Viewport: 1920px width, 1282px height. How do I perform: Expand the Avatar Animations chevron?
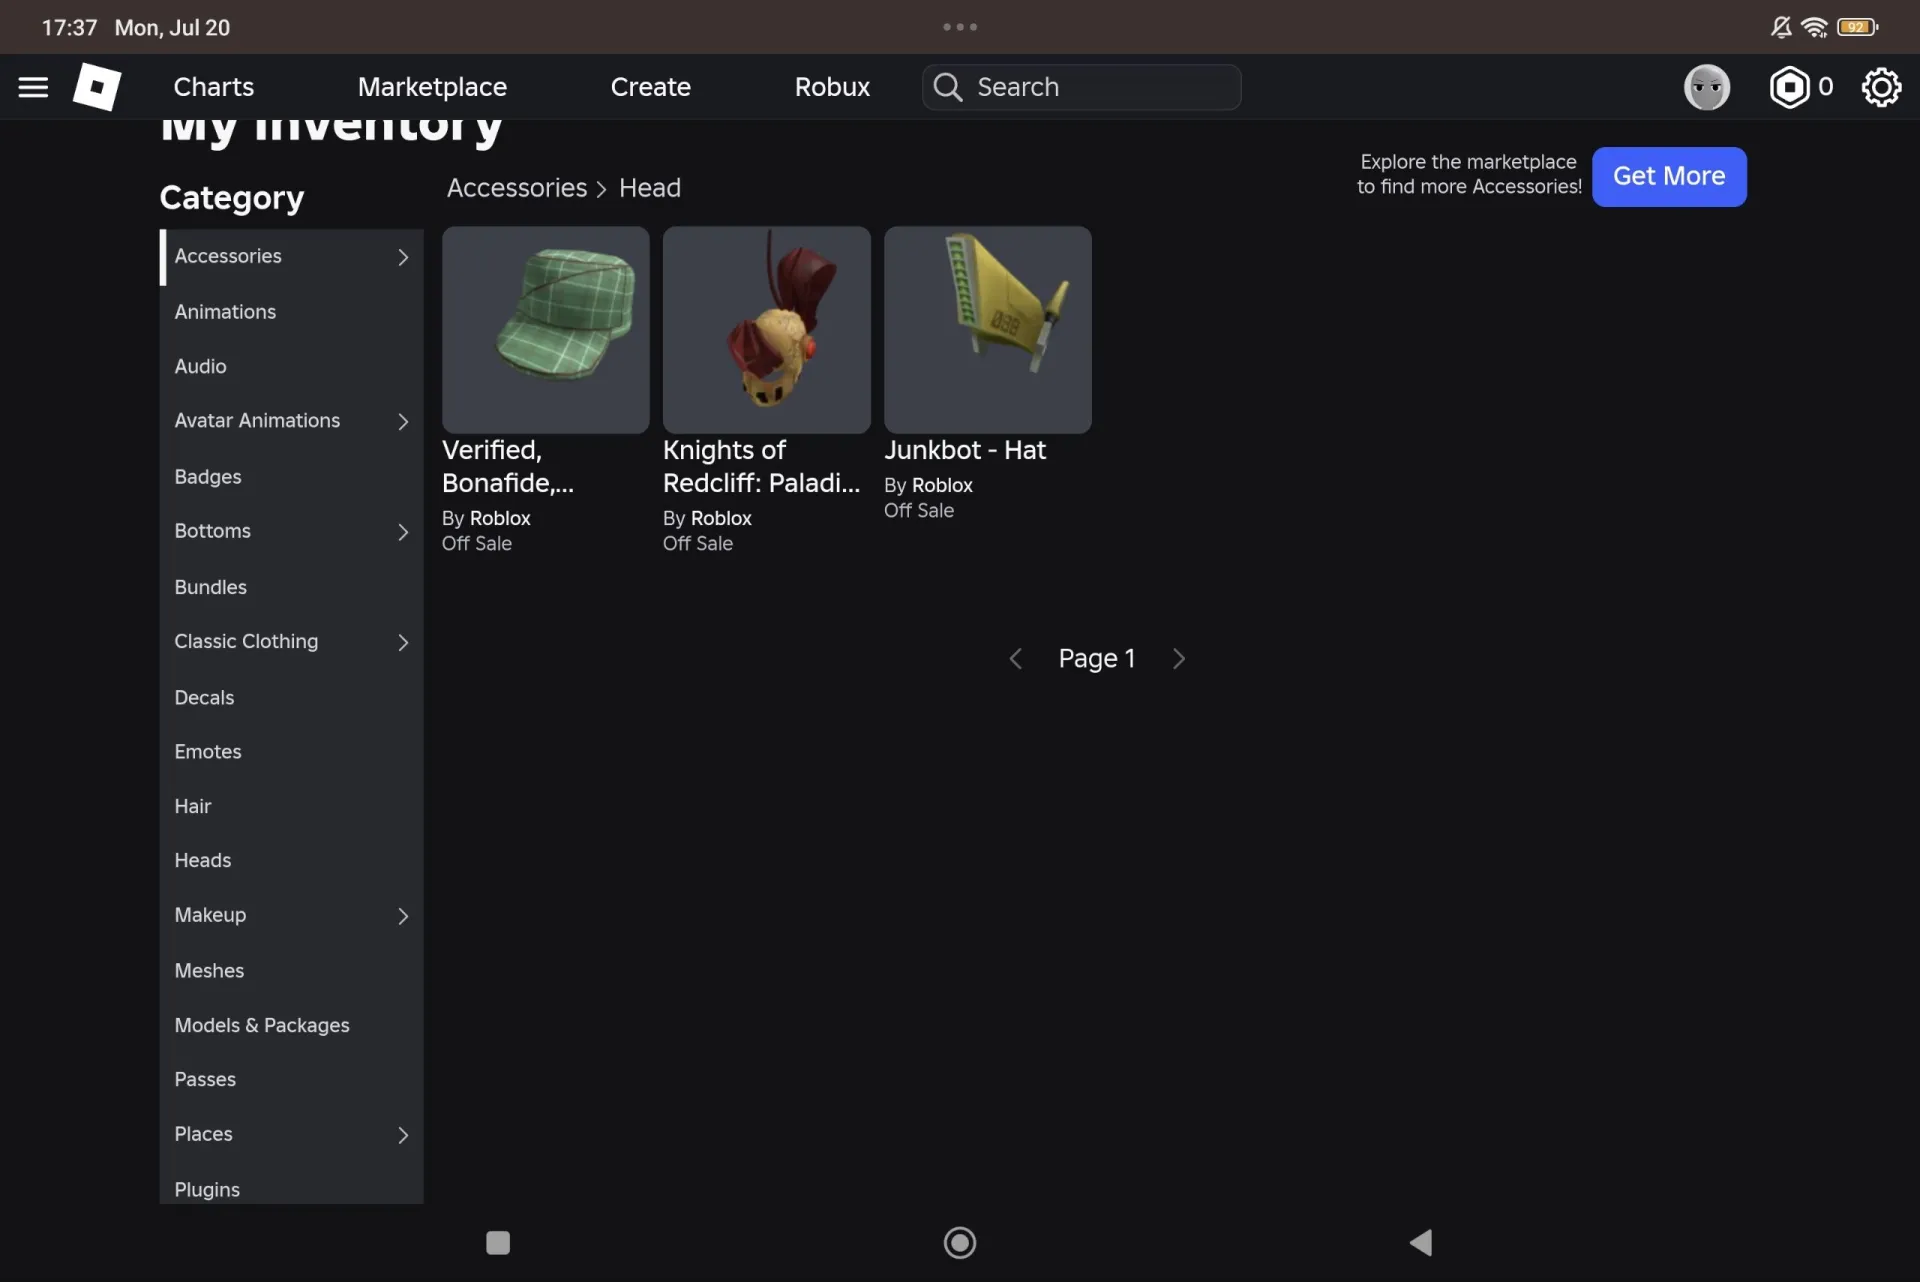[402, 421]
